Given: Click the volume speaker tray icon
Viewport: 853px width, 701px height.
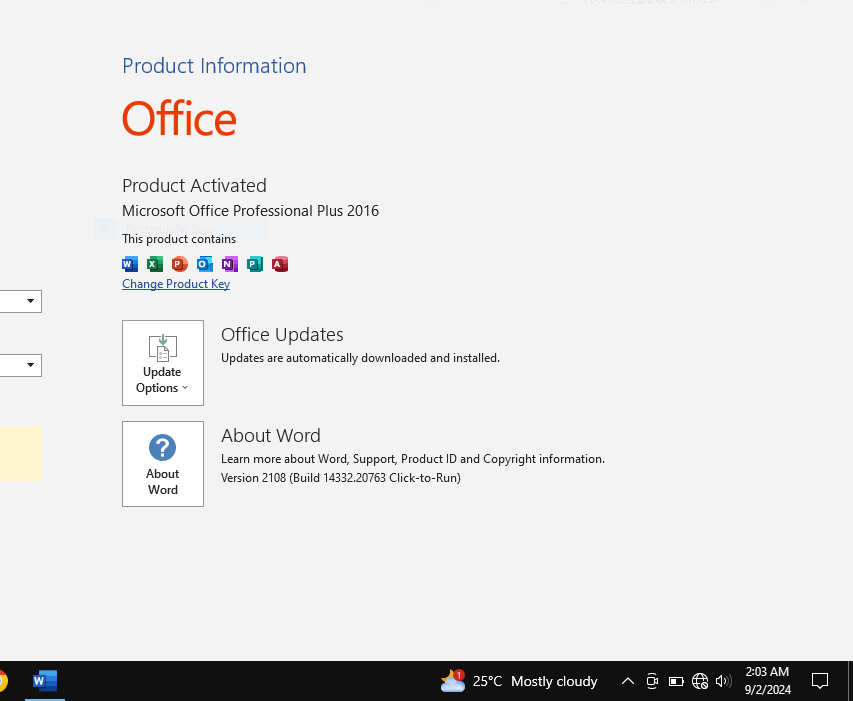Looking at the screenshot, I should point(724,681).
